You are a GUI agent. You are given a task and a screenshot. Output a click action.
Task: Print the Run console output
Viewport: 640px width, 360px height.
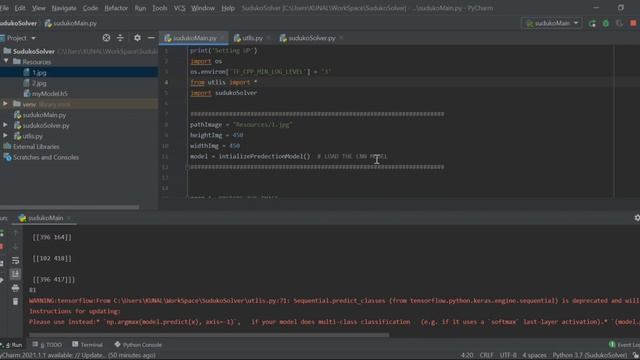click(x=16, y=288)
